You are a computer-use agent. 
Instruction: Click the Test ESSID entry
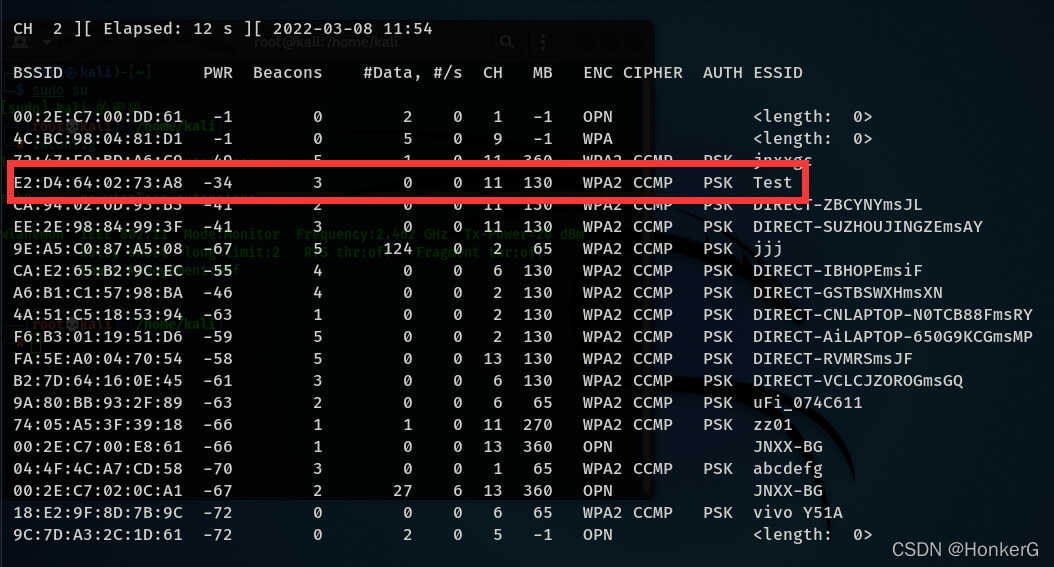coord(772,183)
